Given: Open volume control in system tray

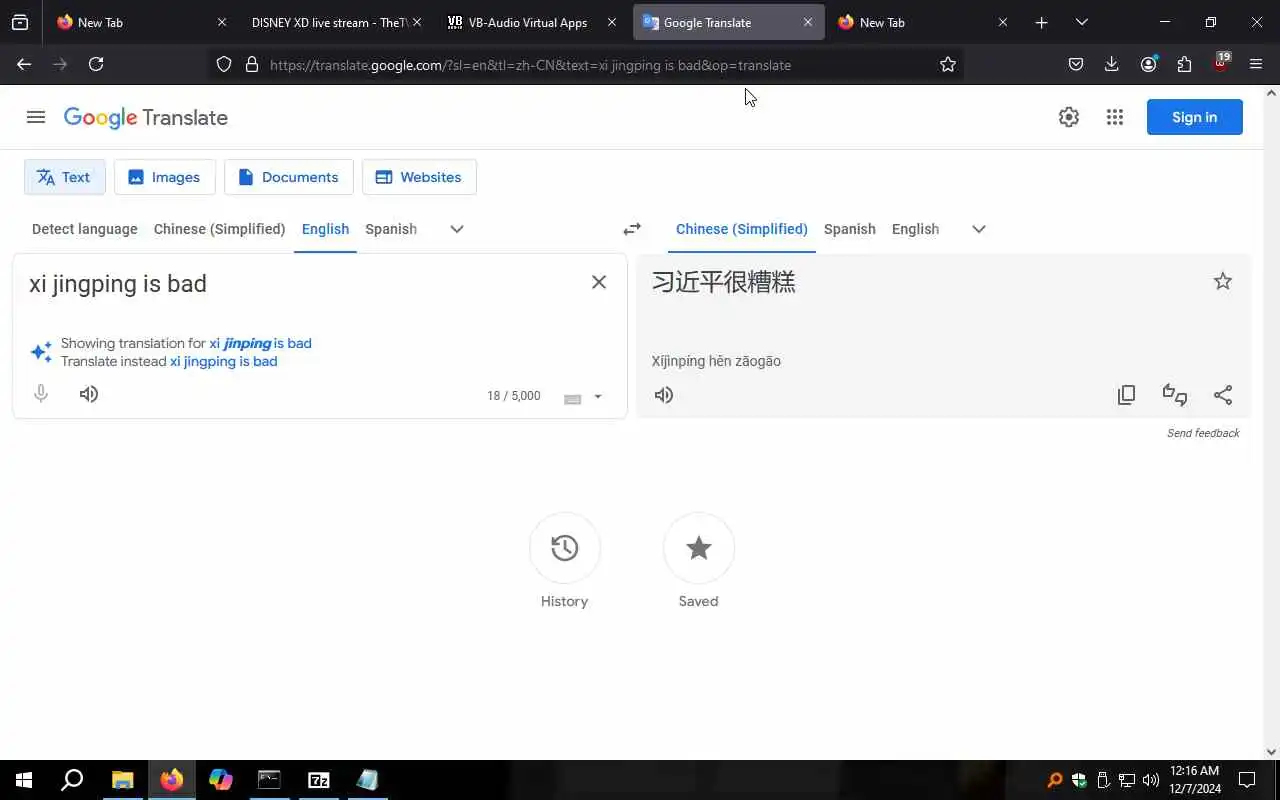Looking at the screenshot, I should click(1150, 780).
